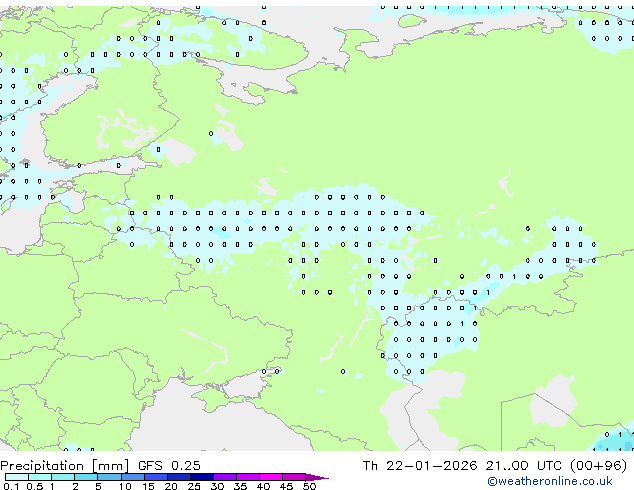Click the '15' legend scale label
The image size is (634, 490).
pyautogui.click(x=148, y=486)
